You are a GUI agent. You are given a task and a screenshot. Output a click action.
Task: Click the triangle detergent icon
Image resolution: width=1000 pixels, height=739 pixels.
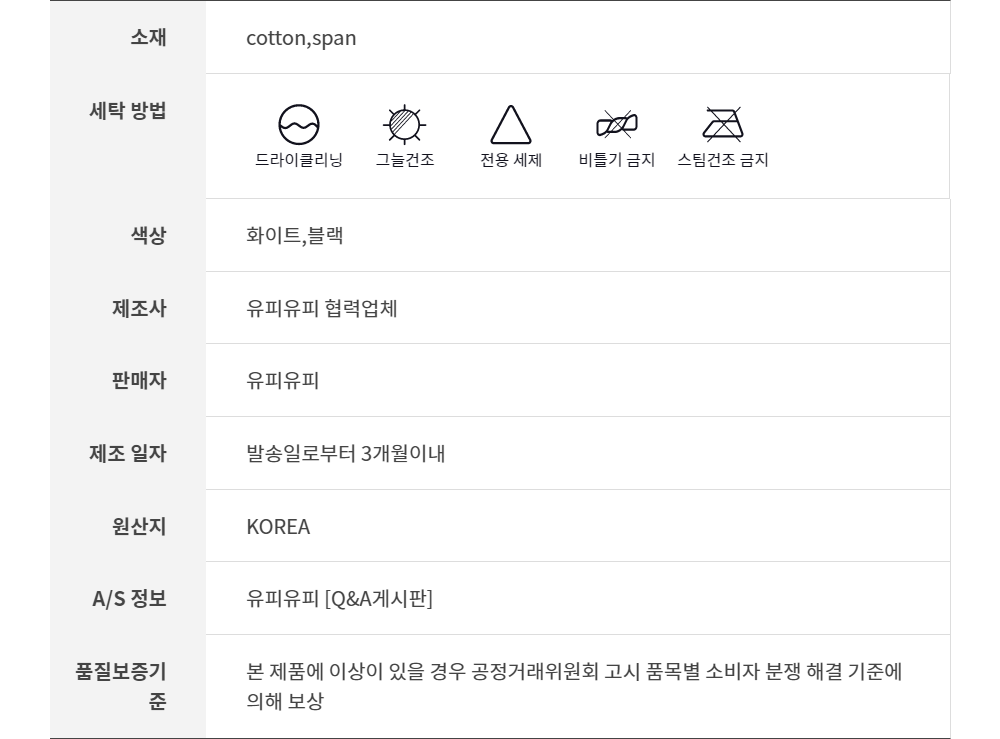(x=510, y=125)
